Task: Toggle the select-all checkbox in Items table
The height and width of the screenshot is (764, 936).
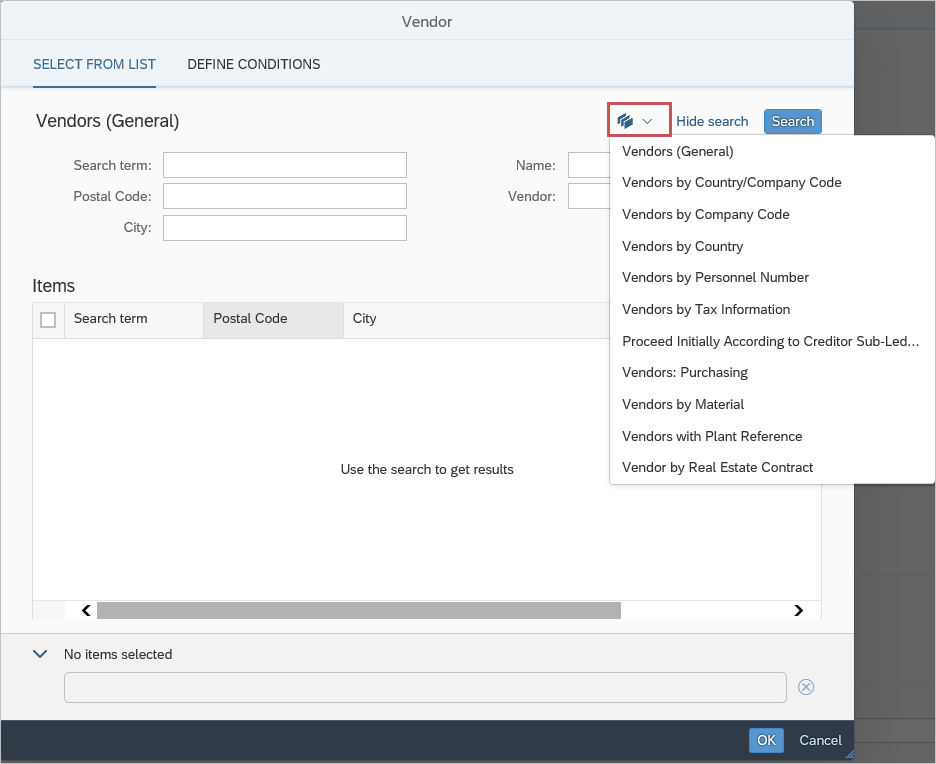Action: [48, 320]
